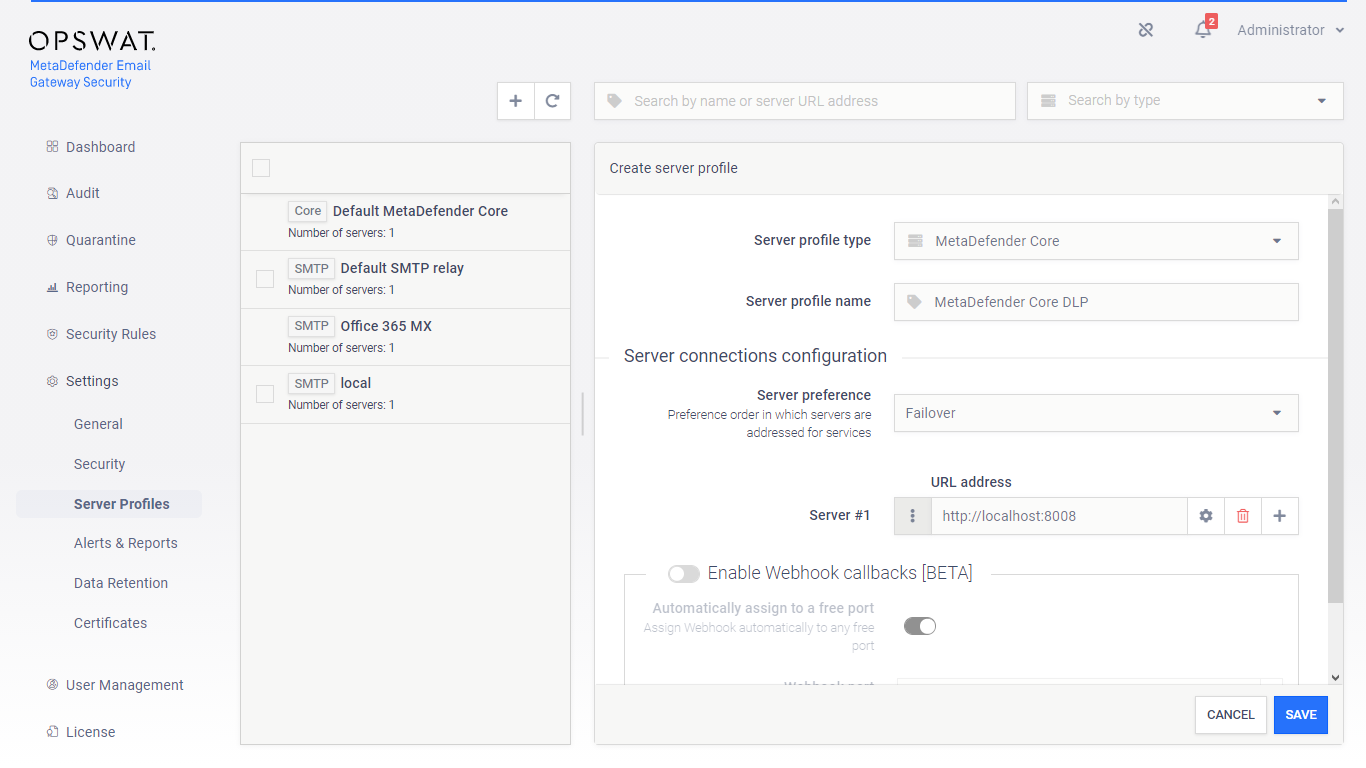Click the Settings gear icon in sidebar
Image resolution: width=1366 pixels, height=768 pixels.
(52, 381)
